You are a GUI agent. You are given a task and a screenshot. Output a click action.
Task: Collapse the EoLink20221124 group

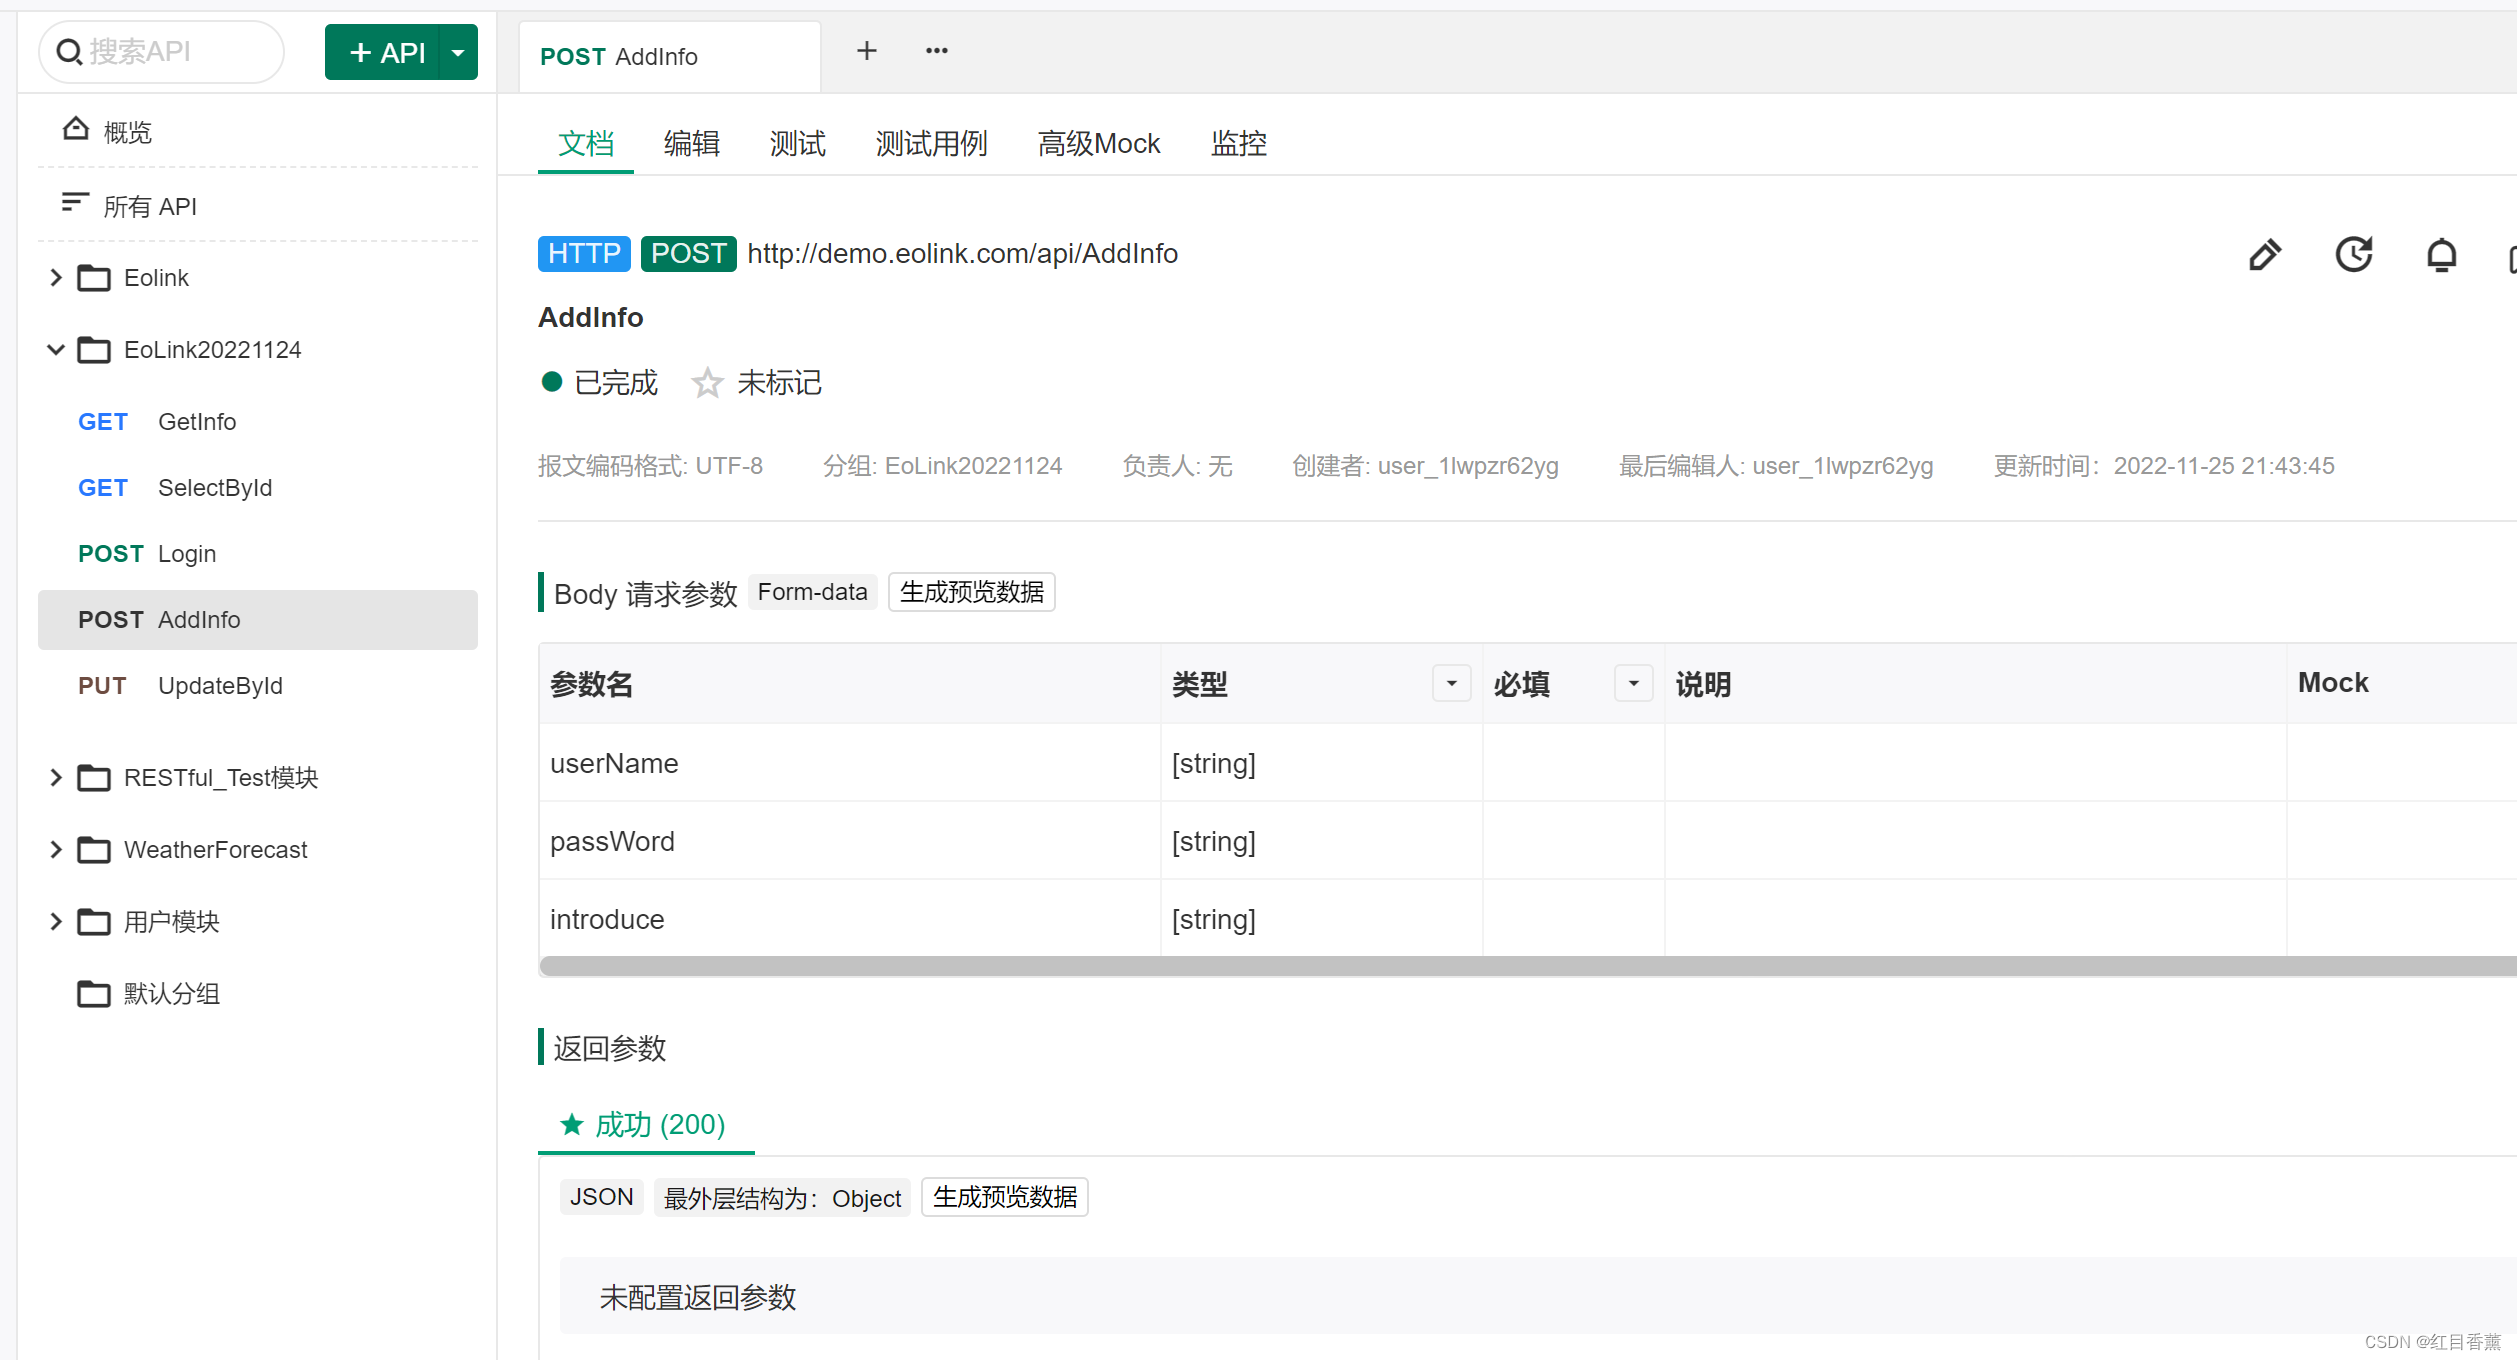[x=56, y=349]
